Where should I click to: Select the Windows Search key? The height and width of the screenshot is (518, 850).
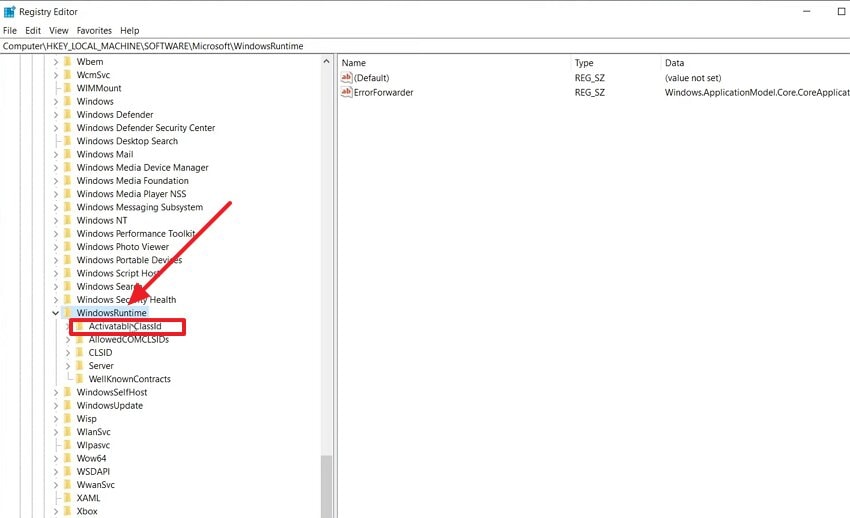click(109, 287)
